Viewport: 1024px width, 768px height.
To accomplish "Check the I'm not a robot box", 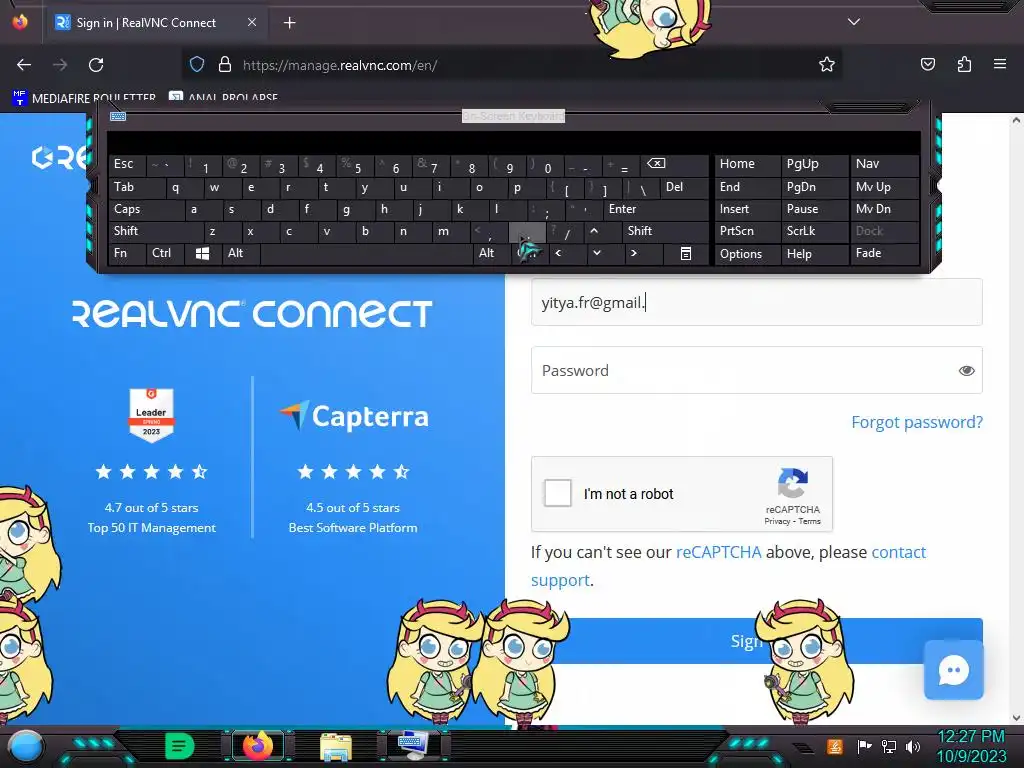I will (558, 493).
